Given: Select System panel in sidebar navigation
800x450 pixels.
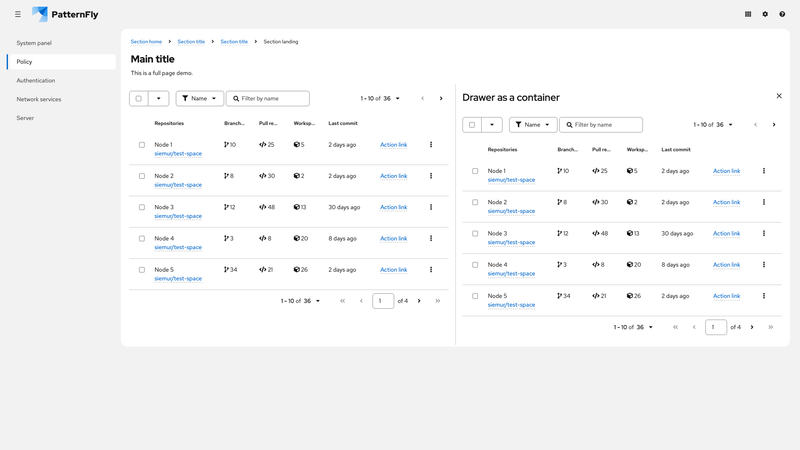Looking at the screenshot, I should [61, 43].
